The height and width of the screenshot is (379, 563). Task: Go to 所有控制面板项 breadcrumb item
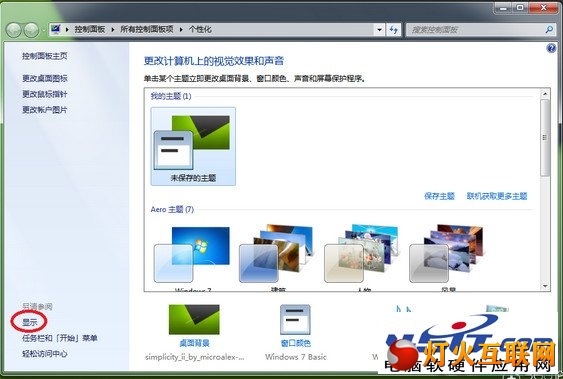point(146,29)
